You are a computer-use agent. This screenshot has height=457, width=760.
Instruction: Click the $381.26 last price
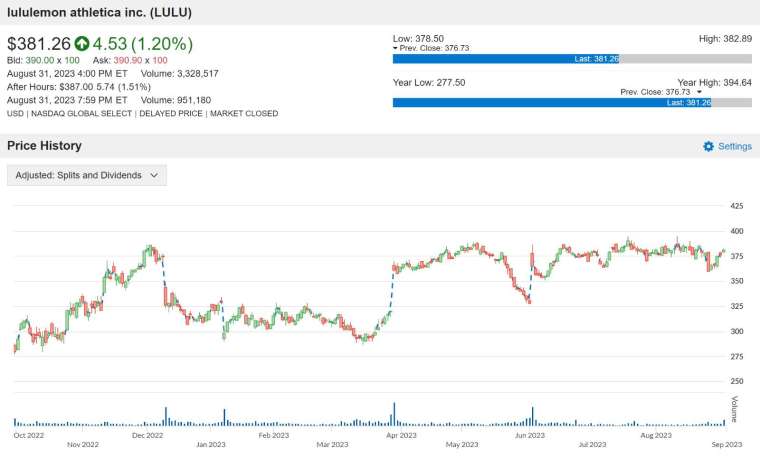pos(39,44)
